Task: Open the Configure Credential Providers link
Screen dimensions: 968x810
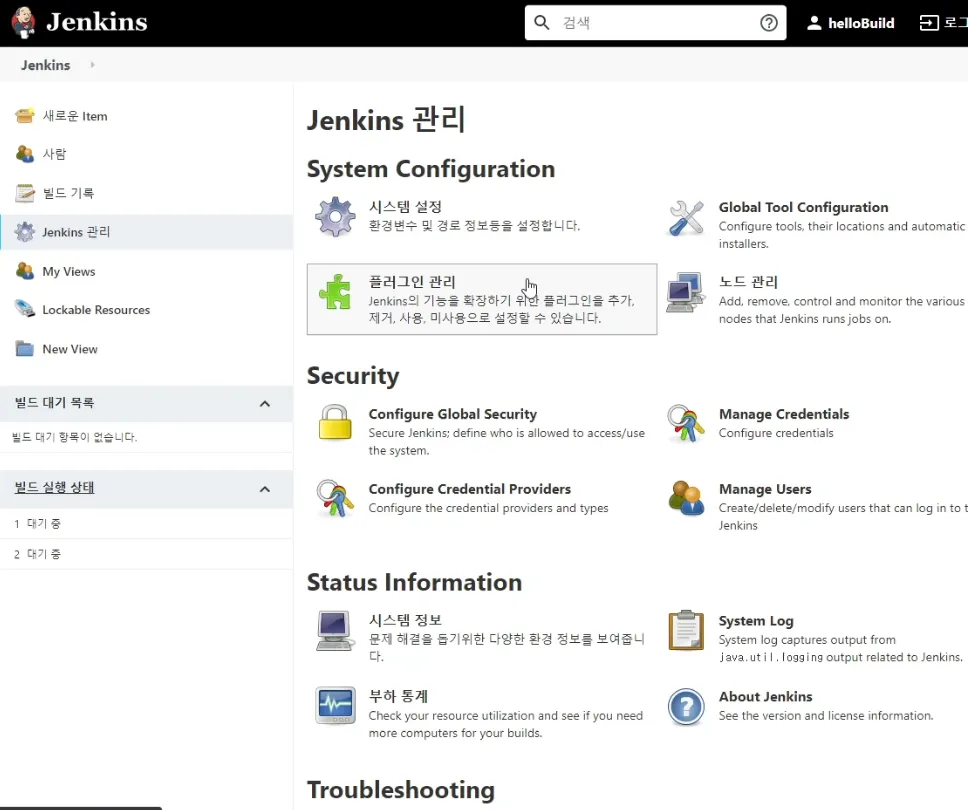Action: tap(469, 489)
